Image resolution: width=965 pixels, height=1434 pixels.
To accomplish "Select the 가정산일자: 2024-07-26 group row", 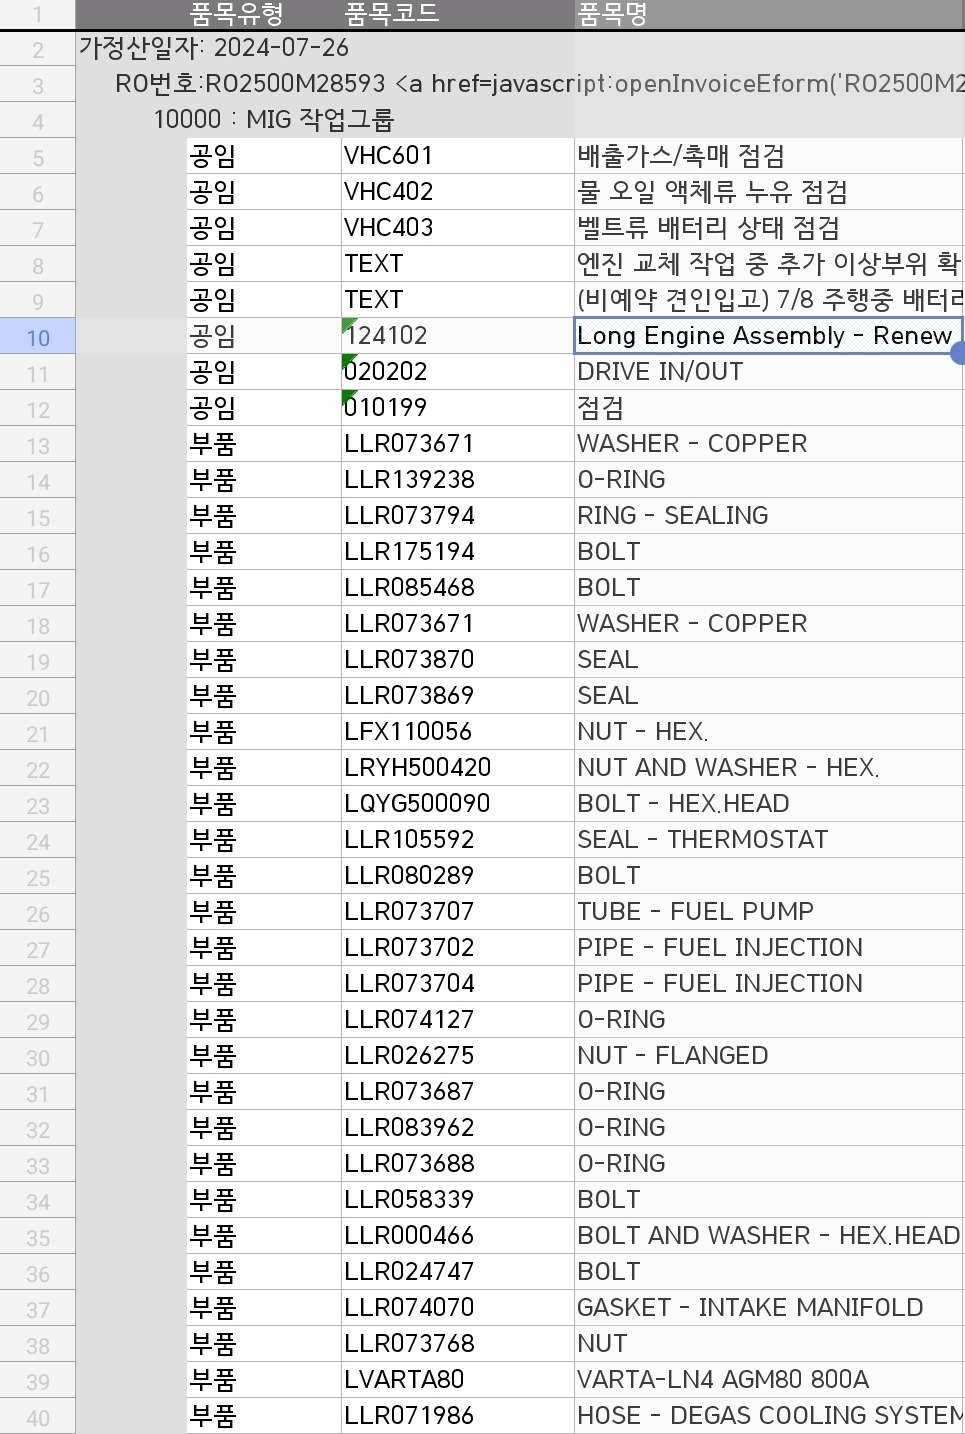I will click(x=214, y=48).
